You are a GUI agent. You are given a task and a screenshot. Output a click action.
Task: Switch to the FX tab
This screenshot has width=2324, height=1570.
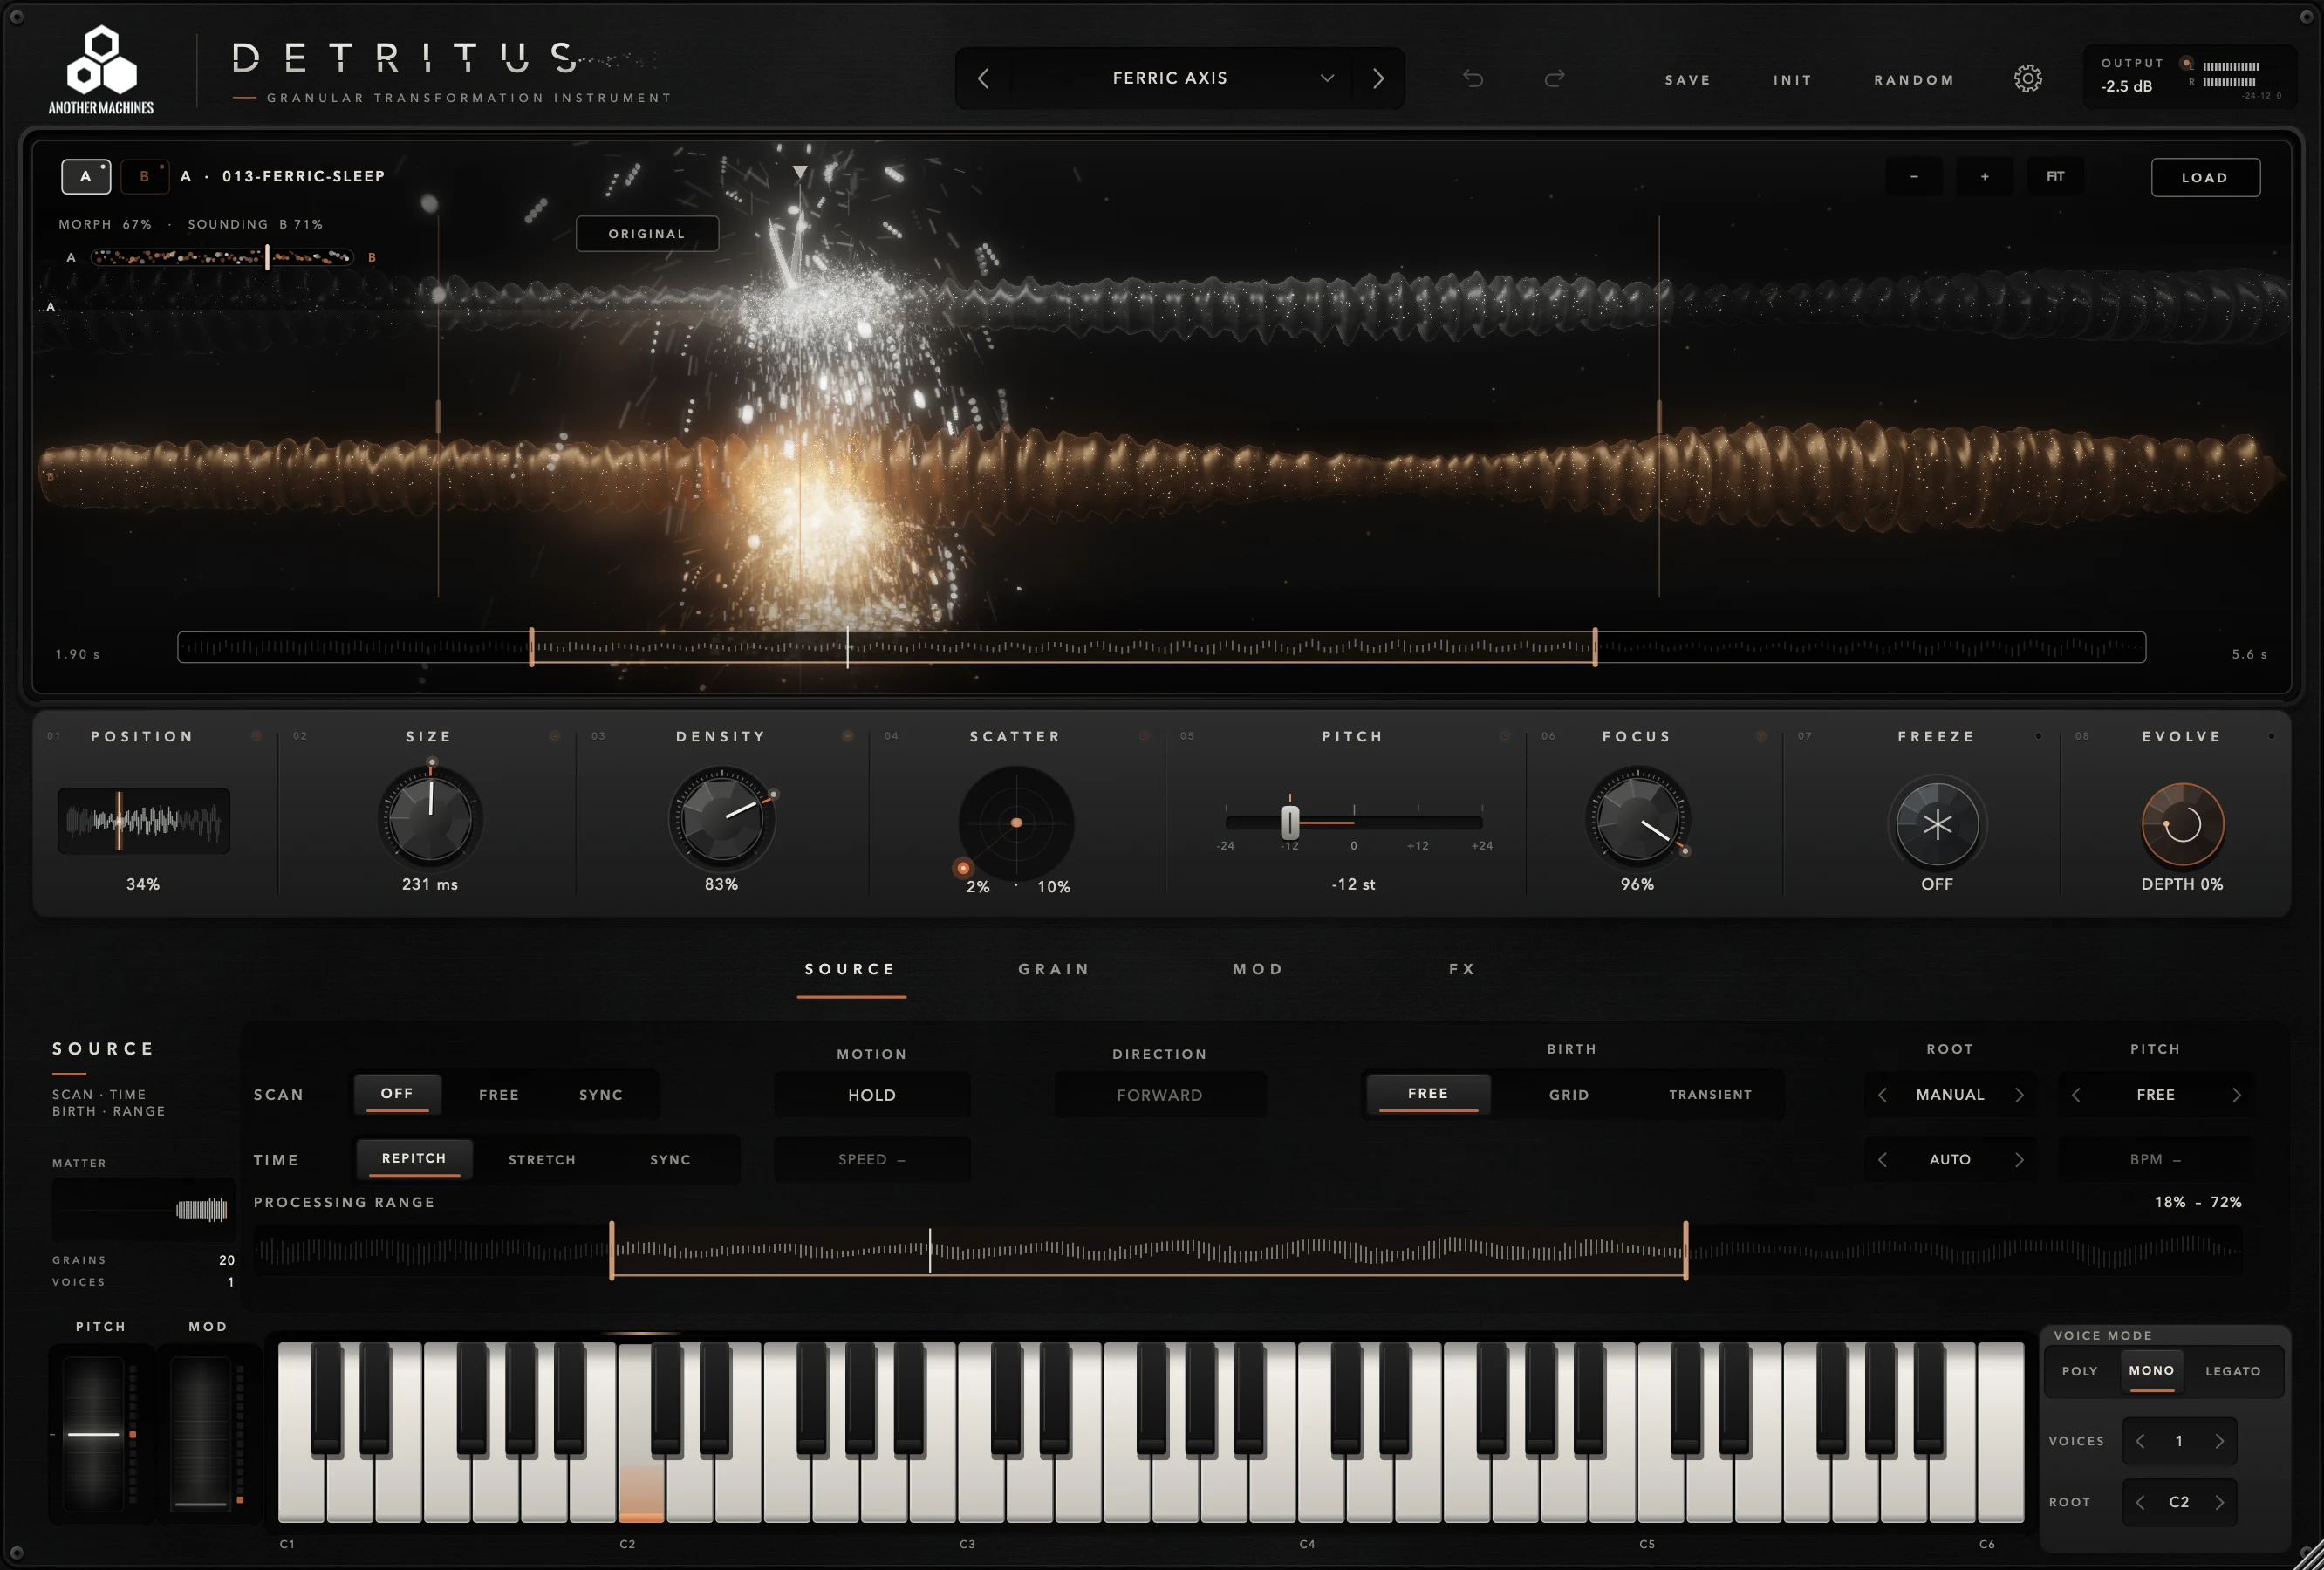1462,969
